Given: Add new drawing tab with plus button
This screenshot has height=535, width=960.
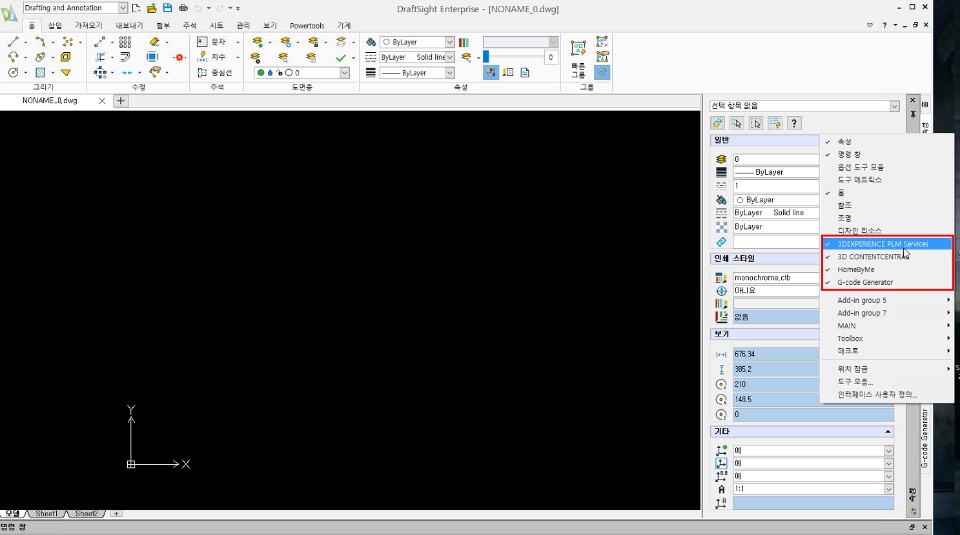Looking at the screenshot, I should [x=121, y=100].
